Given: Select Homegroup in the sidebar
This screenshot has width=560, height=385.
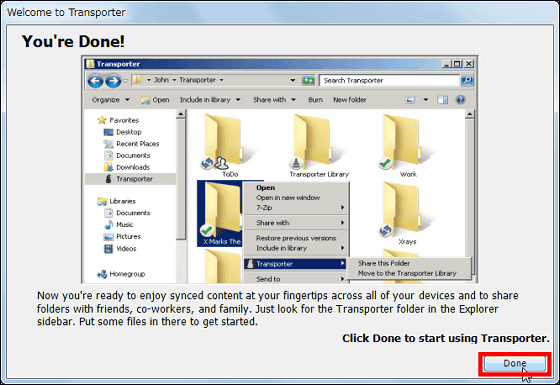Looking at the screenshot, I should pos(121,274).
